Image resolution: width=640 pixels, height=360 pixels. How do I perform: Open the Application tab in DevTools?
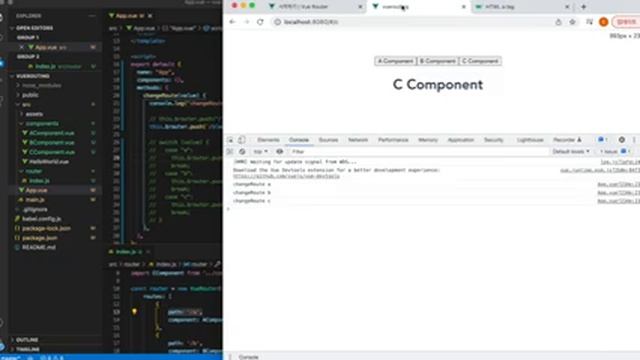(x=461, y=140)
